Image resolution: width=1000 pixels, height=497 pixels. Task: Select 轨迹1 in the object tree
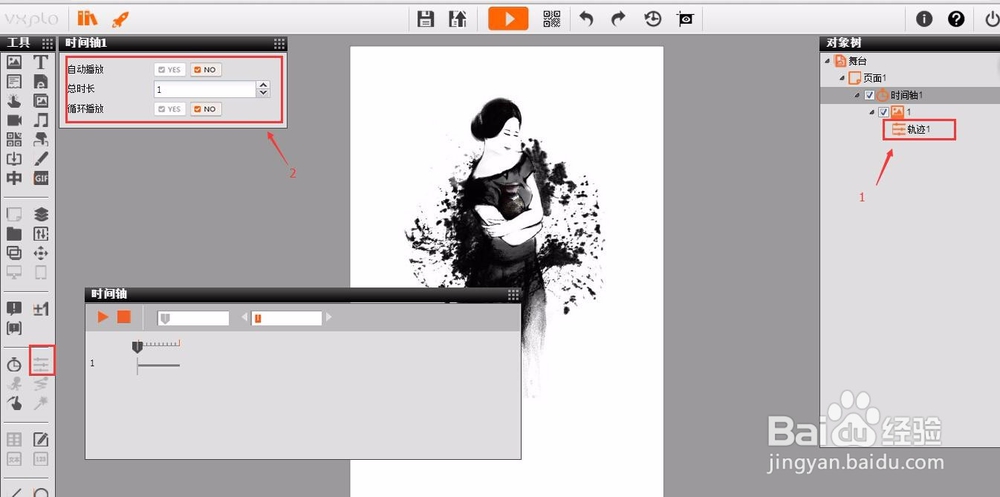tap(919, 130)
